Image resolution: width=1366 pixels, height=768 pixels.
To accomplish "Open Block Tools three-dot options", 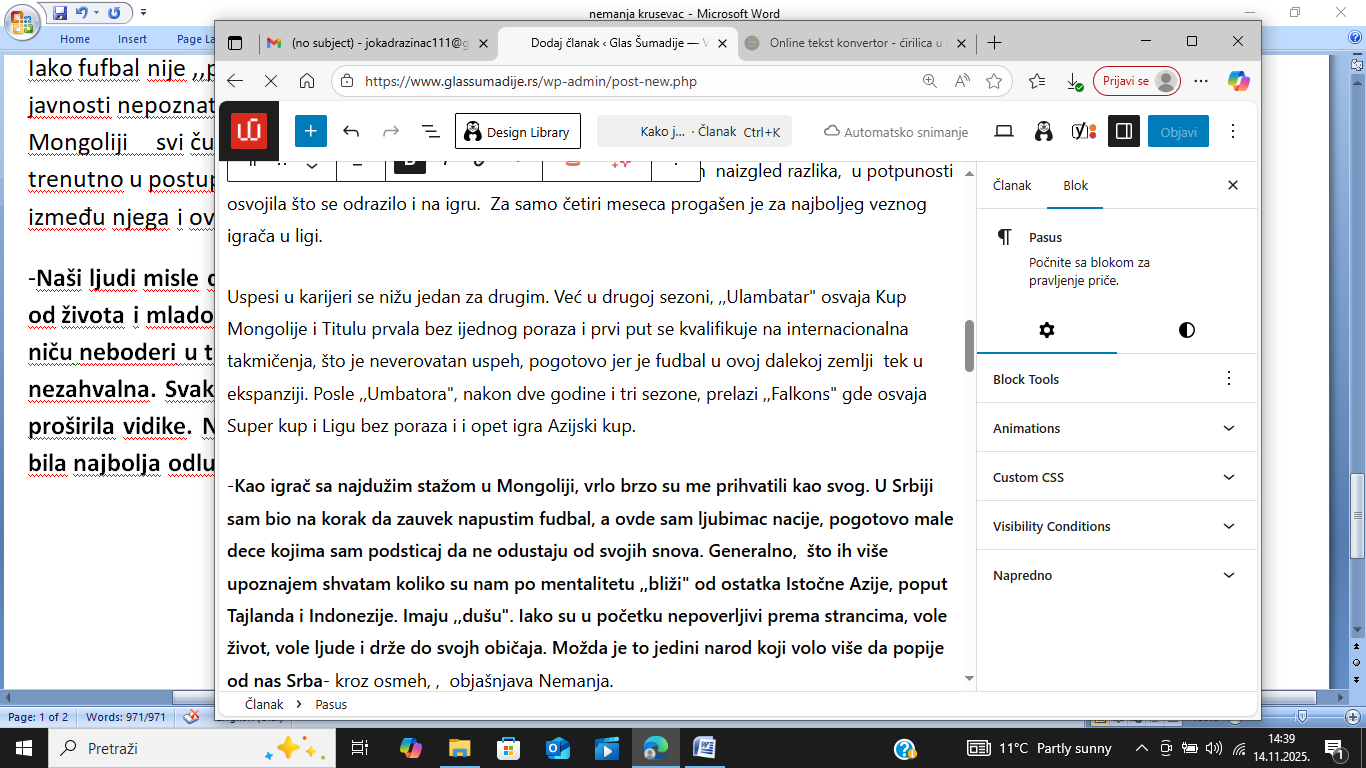I will pyautogui.click(x=1229, y=379).
